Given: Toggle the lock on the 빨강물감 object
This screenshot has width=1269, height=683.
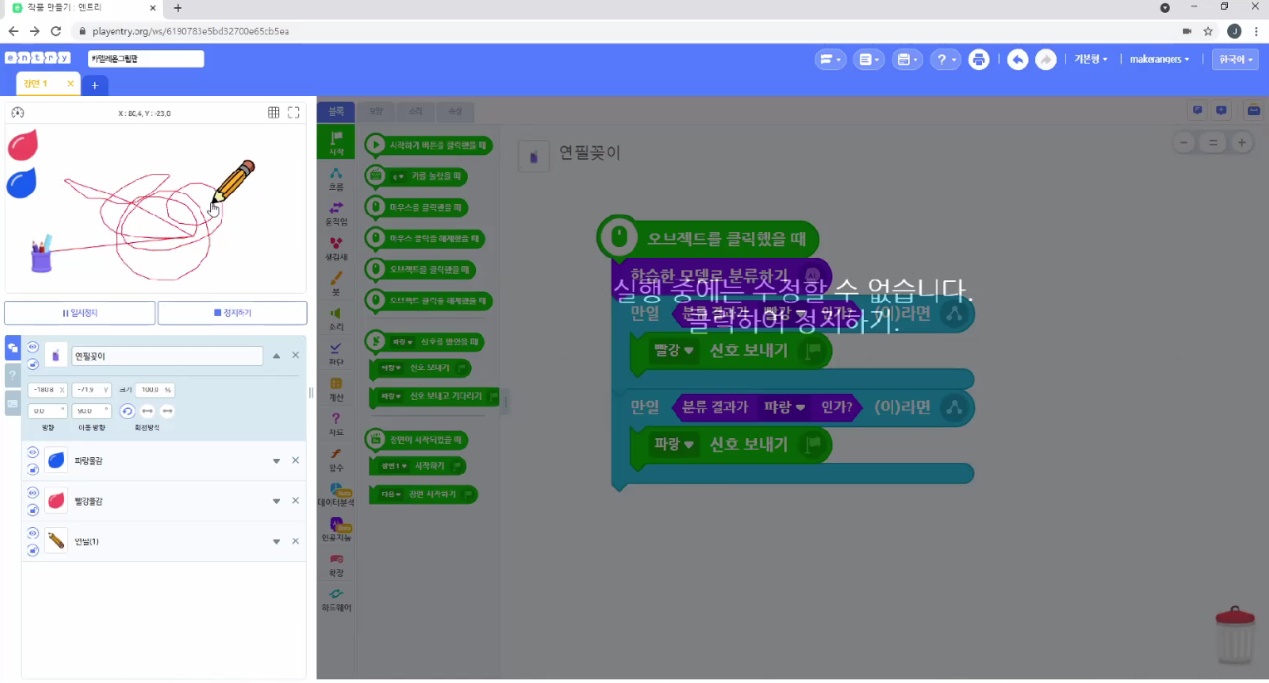Looking at the screenshot, I should [33, 508].
